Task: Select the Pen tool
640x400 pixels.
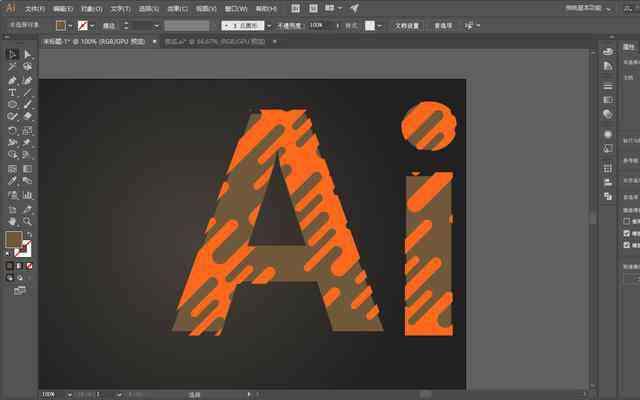Action: [12, 80]
